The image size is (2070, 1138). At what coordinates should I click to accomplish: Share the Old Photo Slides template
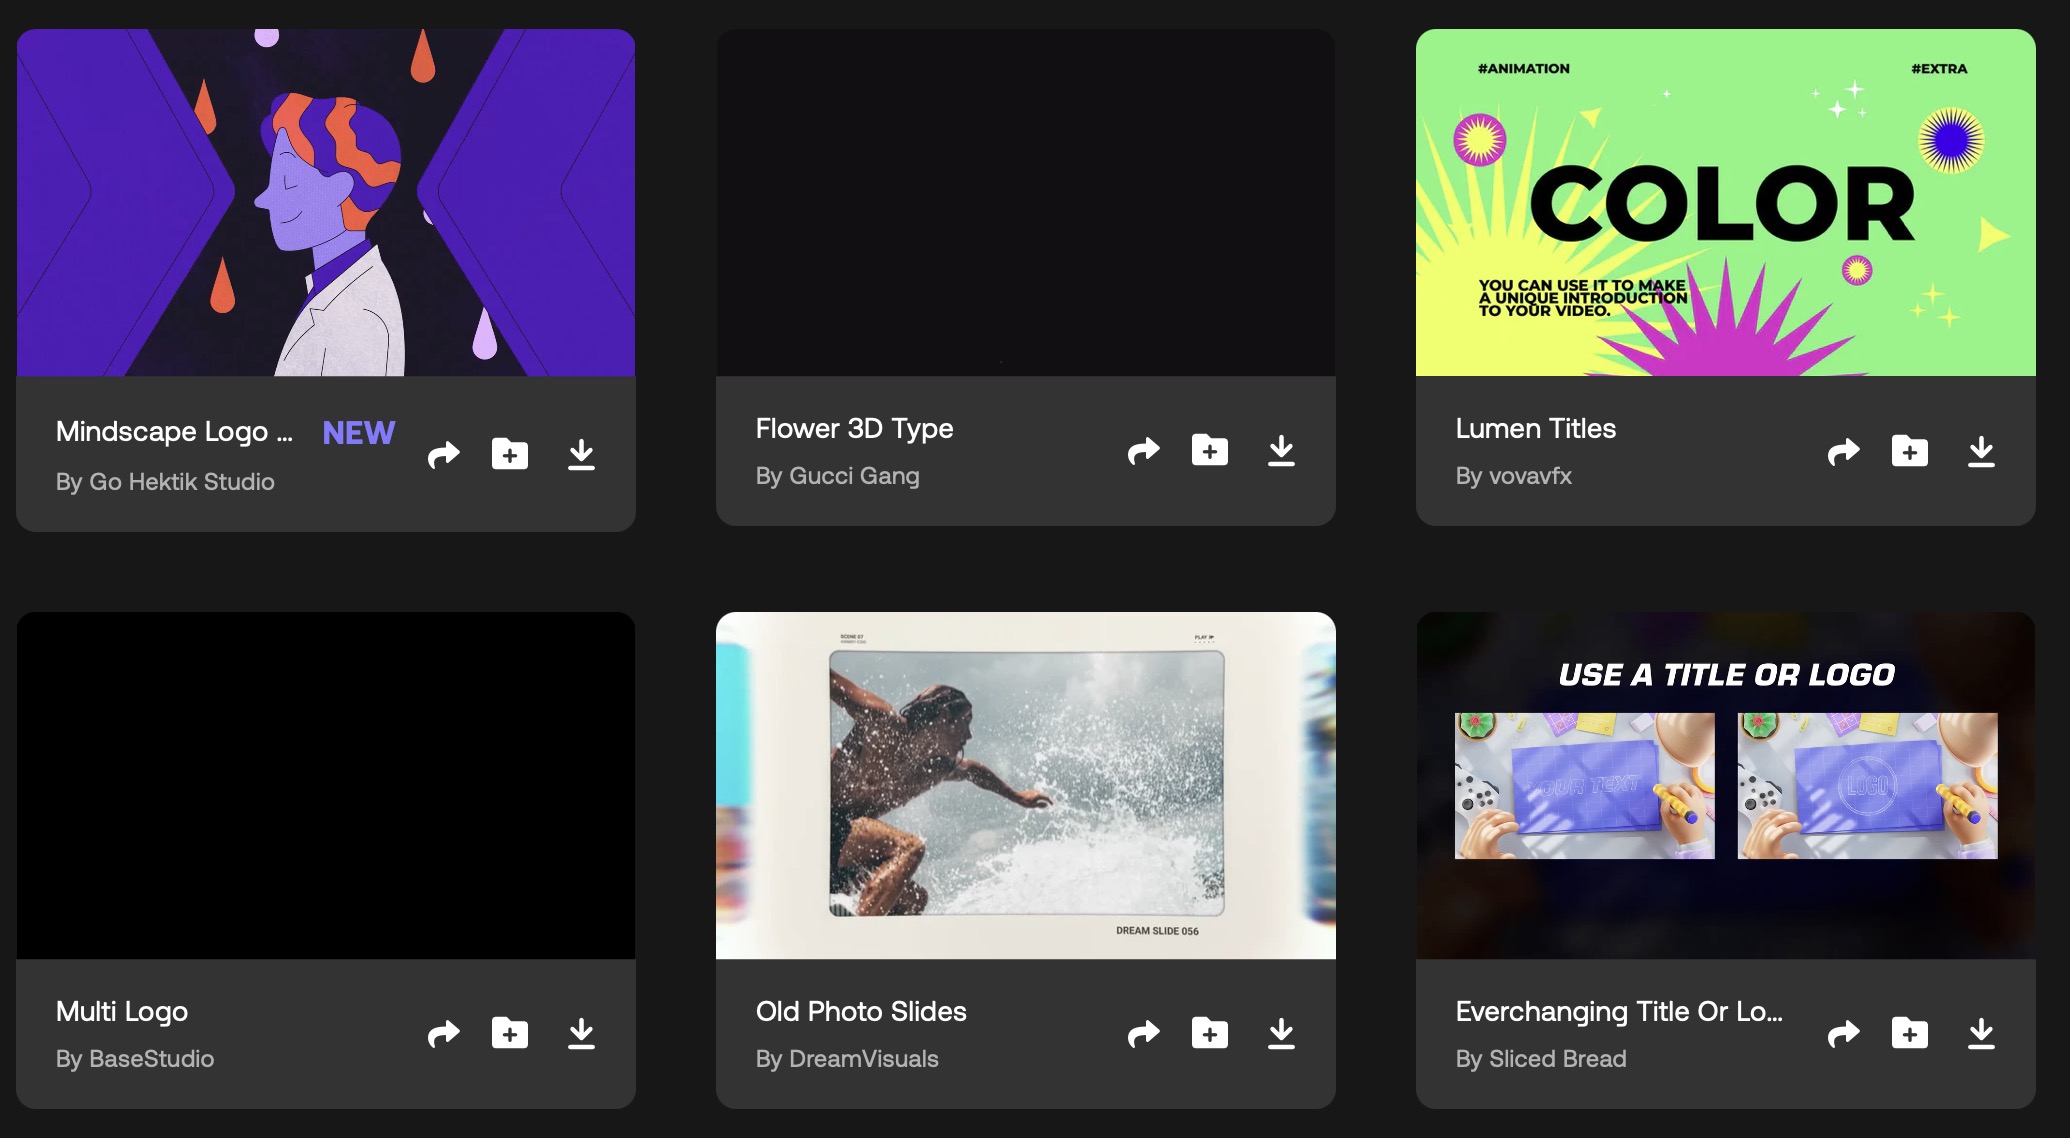pyautogui.click(x=1143, y=1034)
